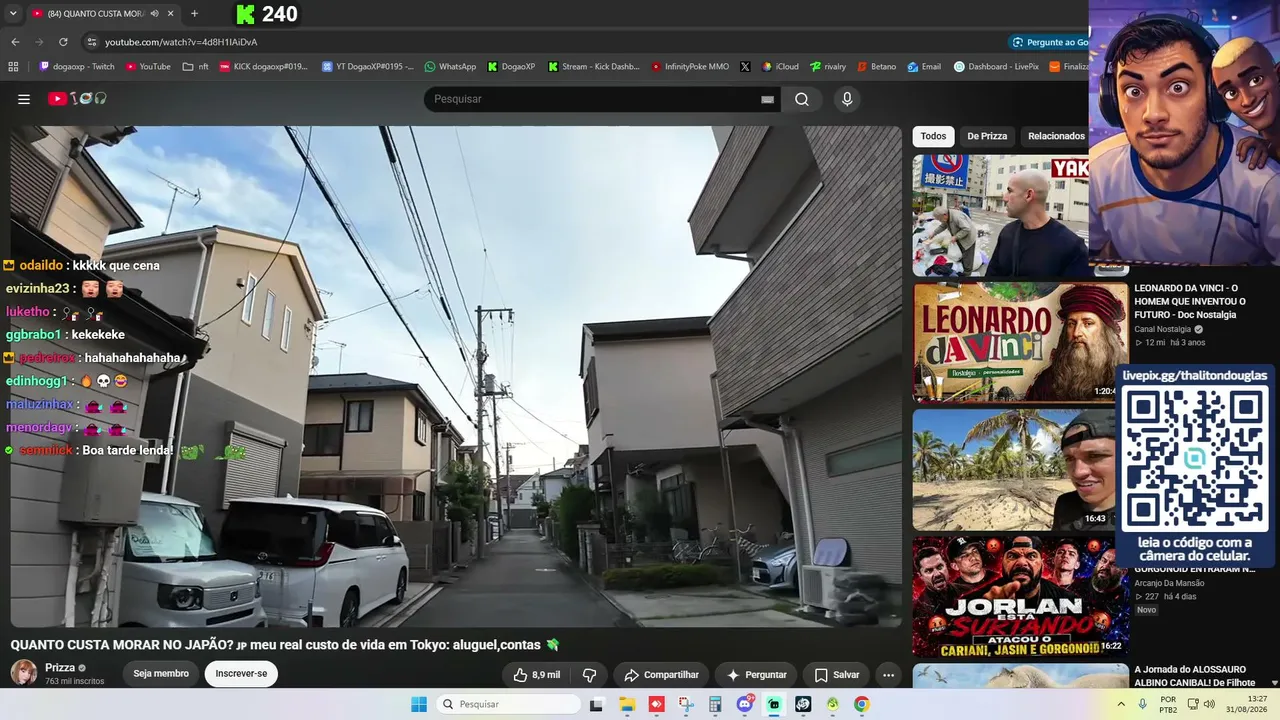Mute the tab via its audio icon
The image size is (1280, 720).
[154, 14]
